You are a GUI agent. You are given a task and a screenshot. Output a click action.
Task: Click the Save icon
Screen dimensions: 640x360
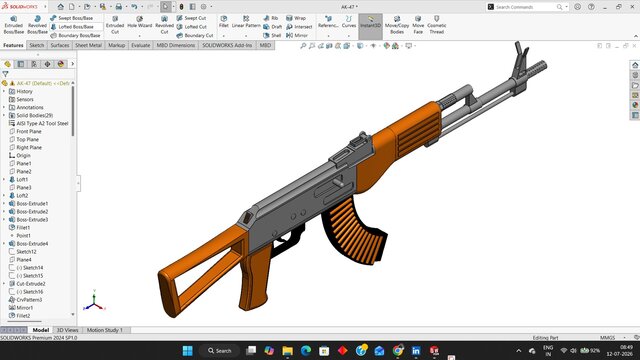[102, 7]
